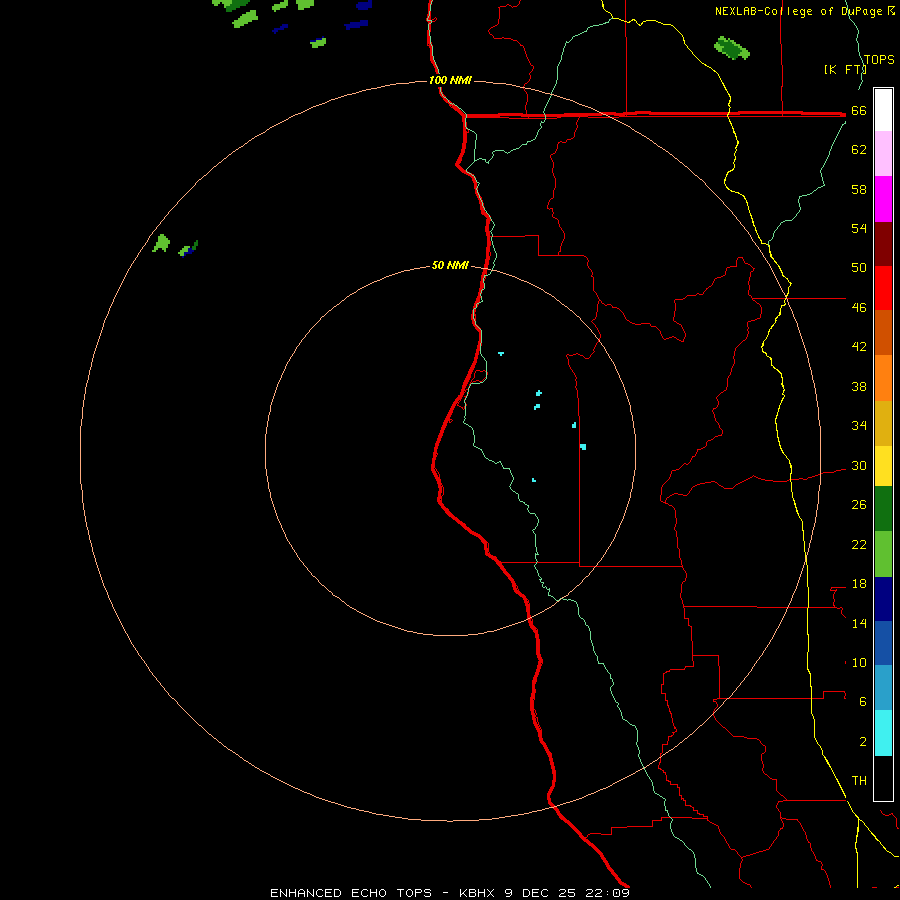Click the "2" legend value
Viewport: 900px width, 900px height.
tap(863, 742)
